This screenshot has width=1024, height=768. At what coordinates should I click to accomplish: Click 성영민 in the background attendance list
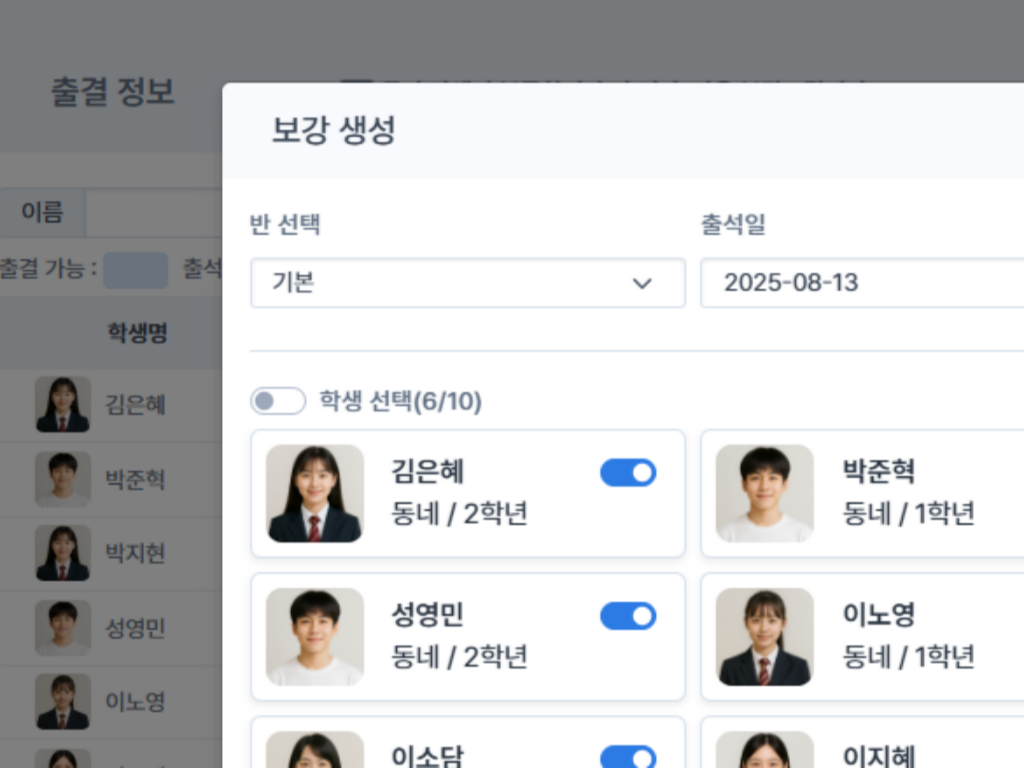click(x=135, y=628)
